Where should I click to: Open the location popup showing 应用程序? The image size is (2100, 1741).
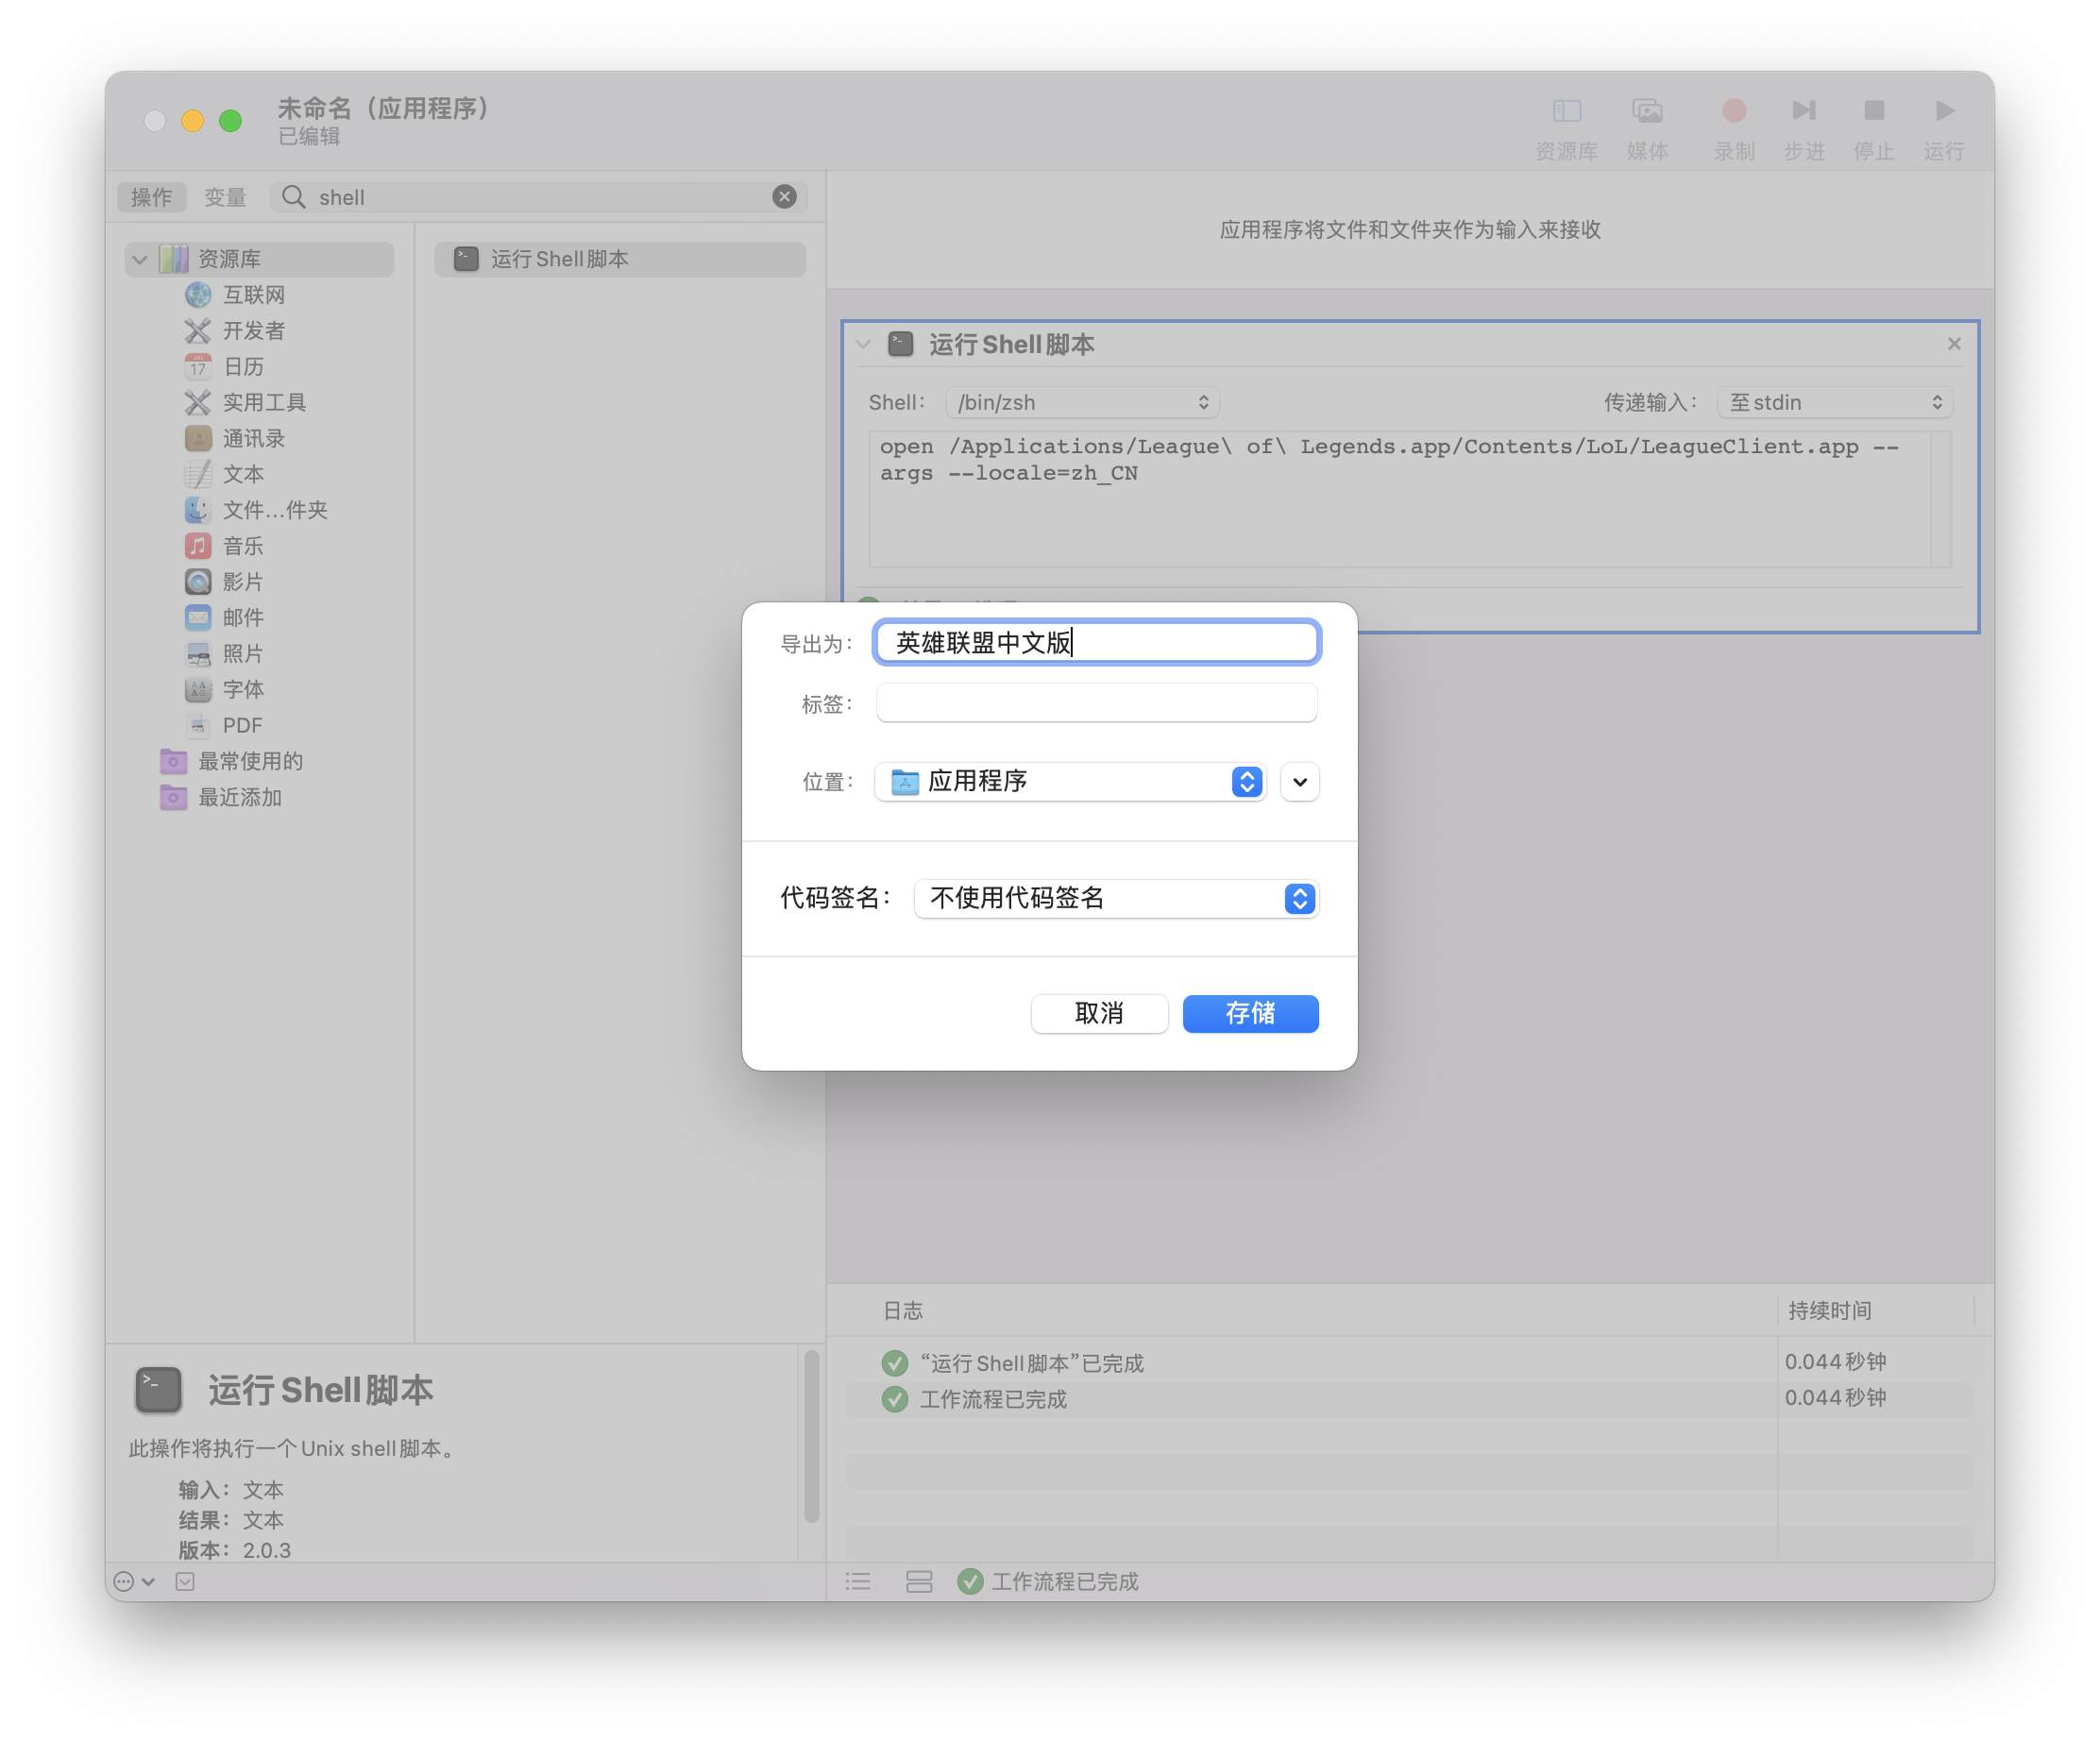click(x=1070, y=781)
